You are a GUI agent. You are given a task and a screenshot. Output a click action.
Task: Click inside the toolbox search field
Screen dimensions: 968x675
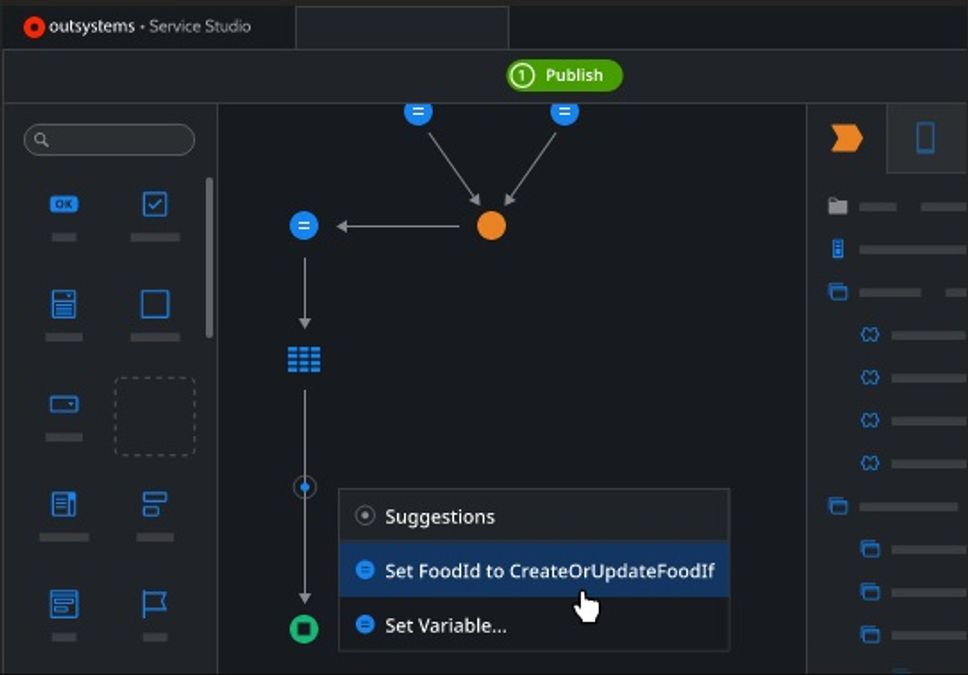click(109, 140)
